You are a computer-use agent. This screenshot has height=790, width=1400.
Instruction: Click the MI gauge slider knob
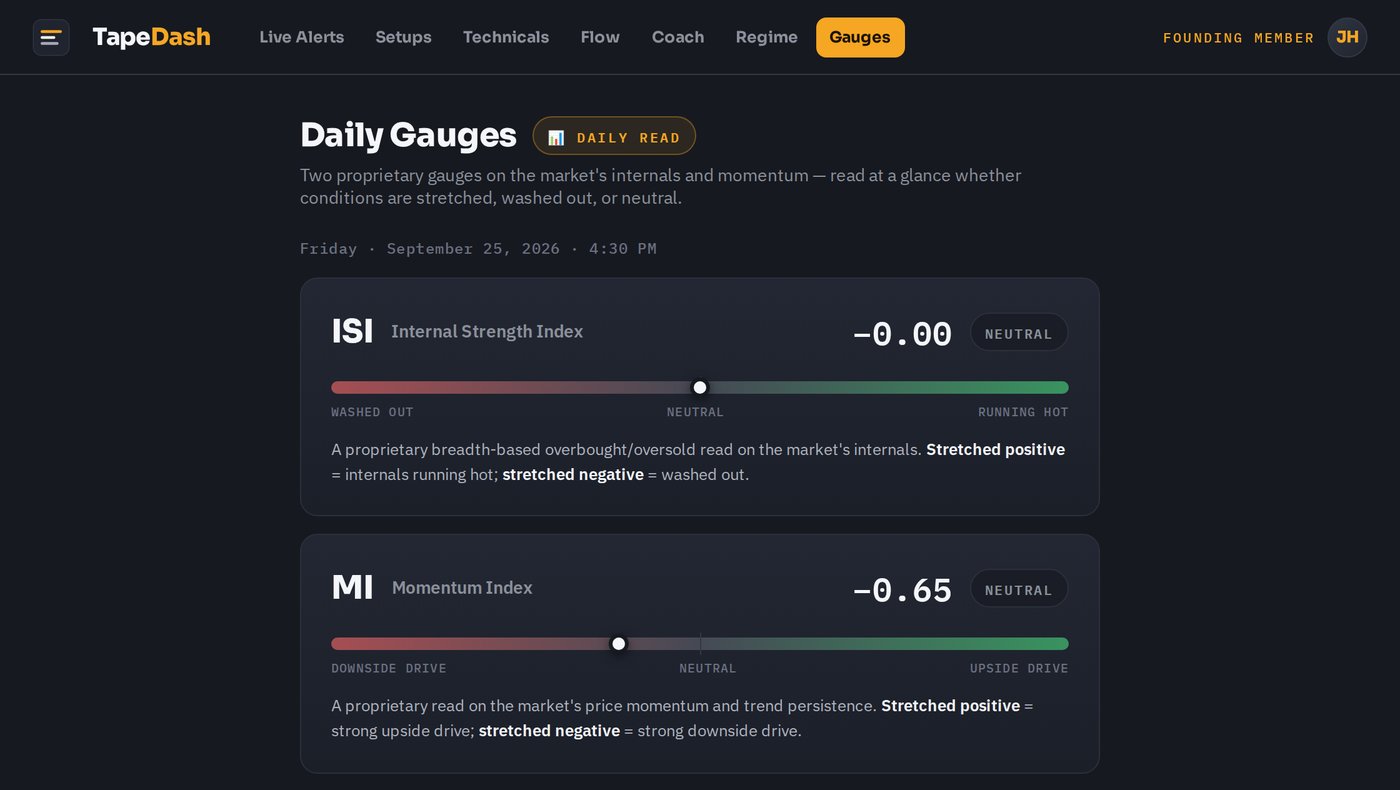coord(619,643)
